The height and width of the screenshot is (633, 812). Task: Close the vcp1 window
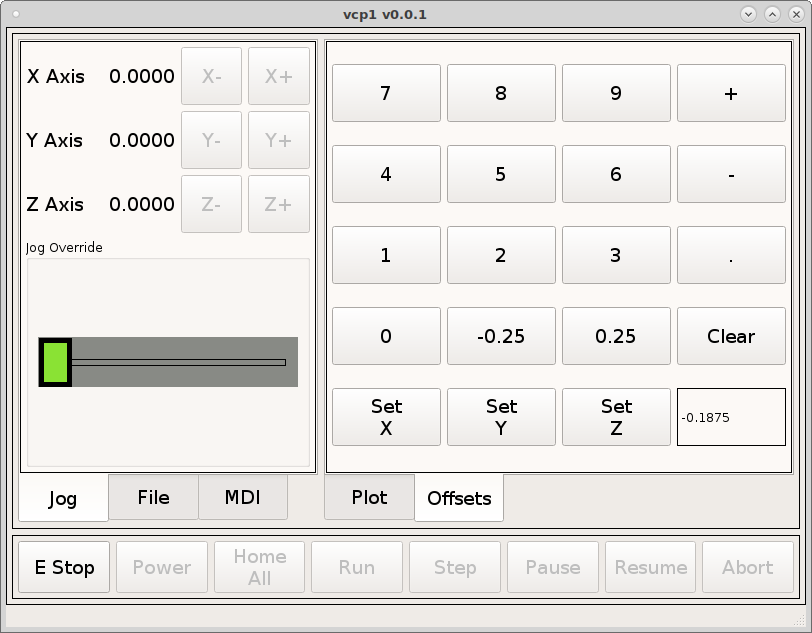[796, 14]
